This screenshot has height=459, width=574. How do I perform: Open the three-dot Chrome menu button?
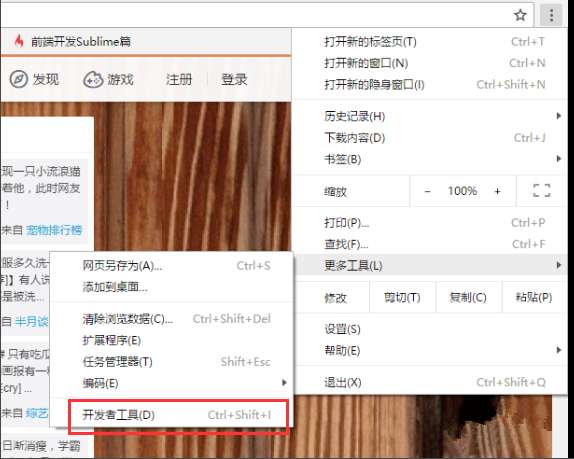click(x=551, y=15)
